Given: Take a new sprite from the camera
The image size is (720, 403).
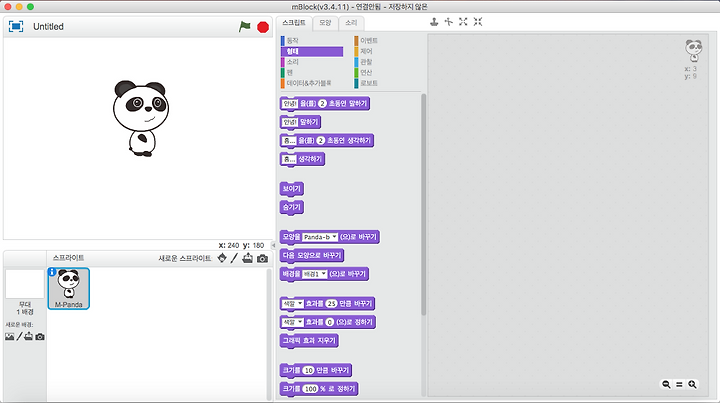Looking at the screenshot, I should [x=262, y=259].
